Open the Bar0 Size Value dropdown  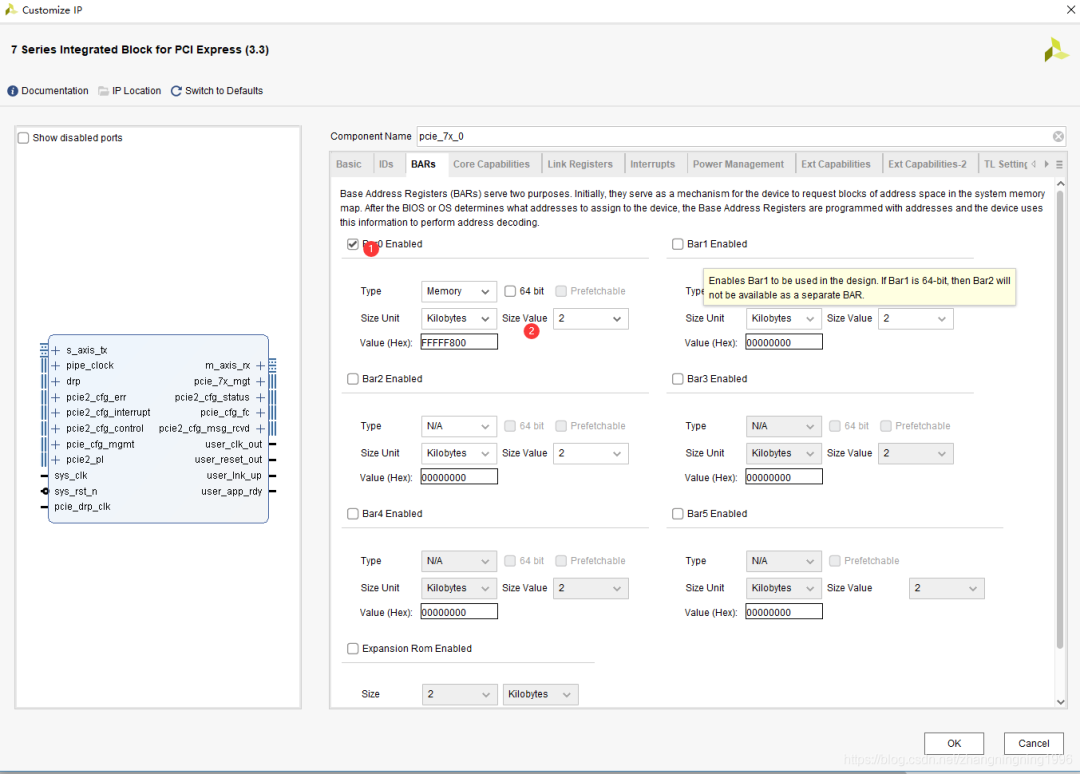[x=590, y=318]
